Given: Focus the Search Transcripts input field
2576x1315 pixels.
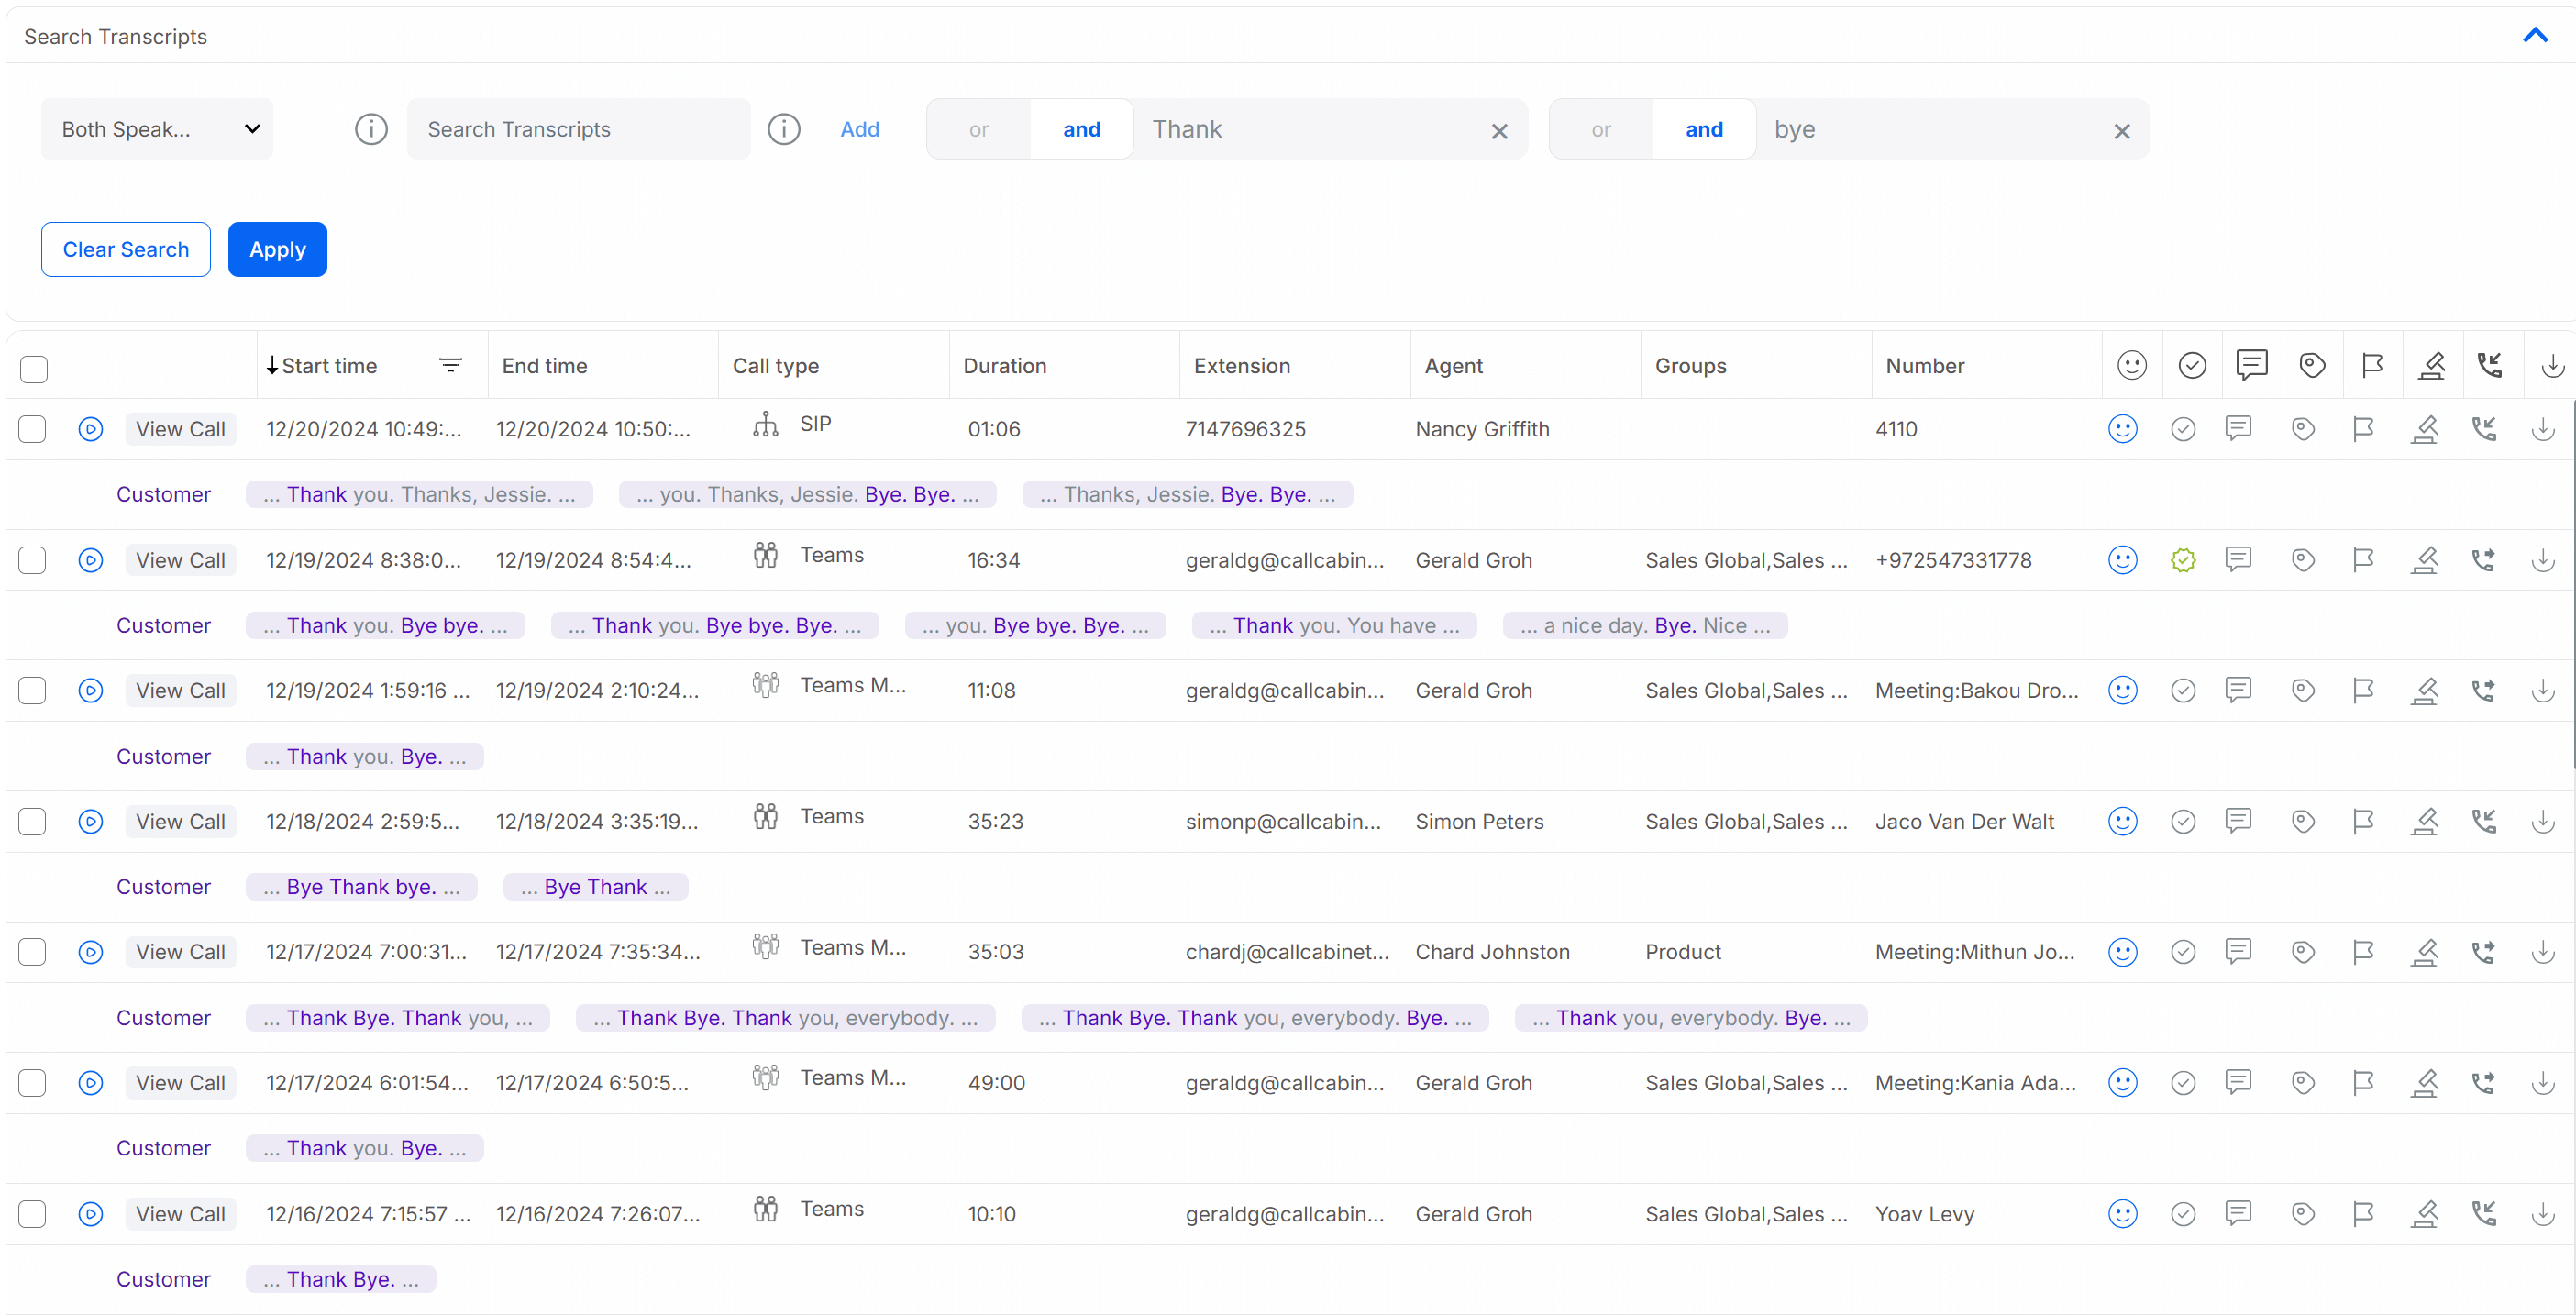Looking at the screenshot, I should click(x=578, y=129).
